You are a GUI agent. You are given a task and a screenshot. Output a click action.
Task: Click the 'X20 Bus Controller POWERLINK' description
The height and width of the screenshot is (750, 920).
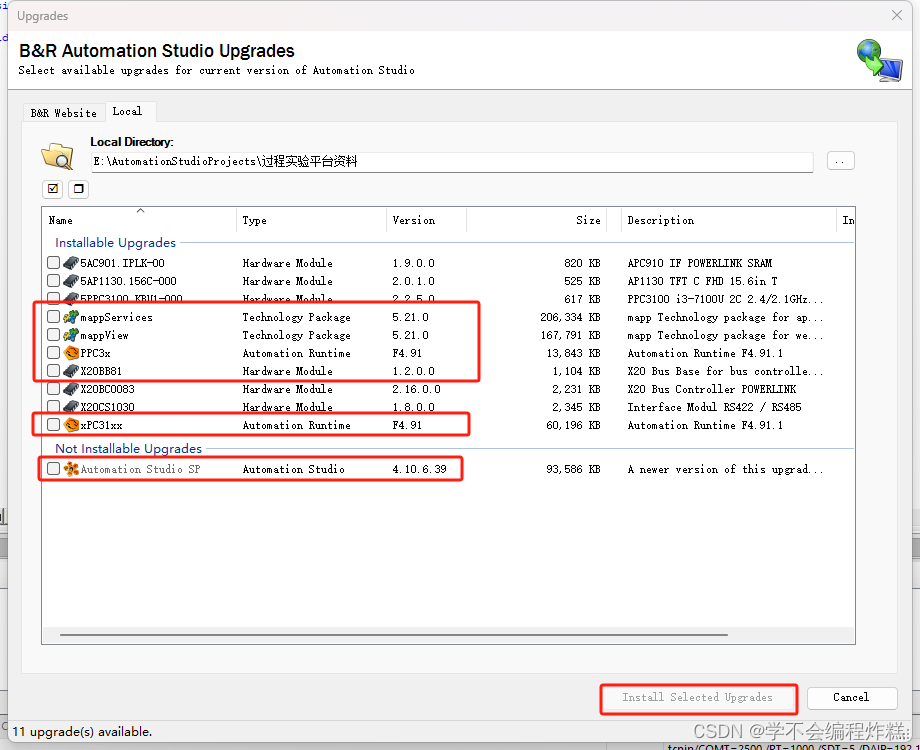coord(712,389)
